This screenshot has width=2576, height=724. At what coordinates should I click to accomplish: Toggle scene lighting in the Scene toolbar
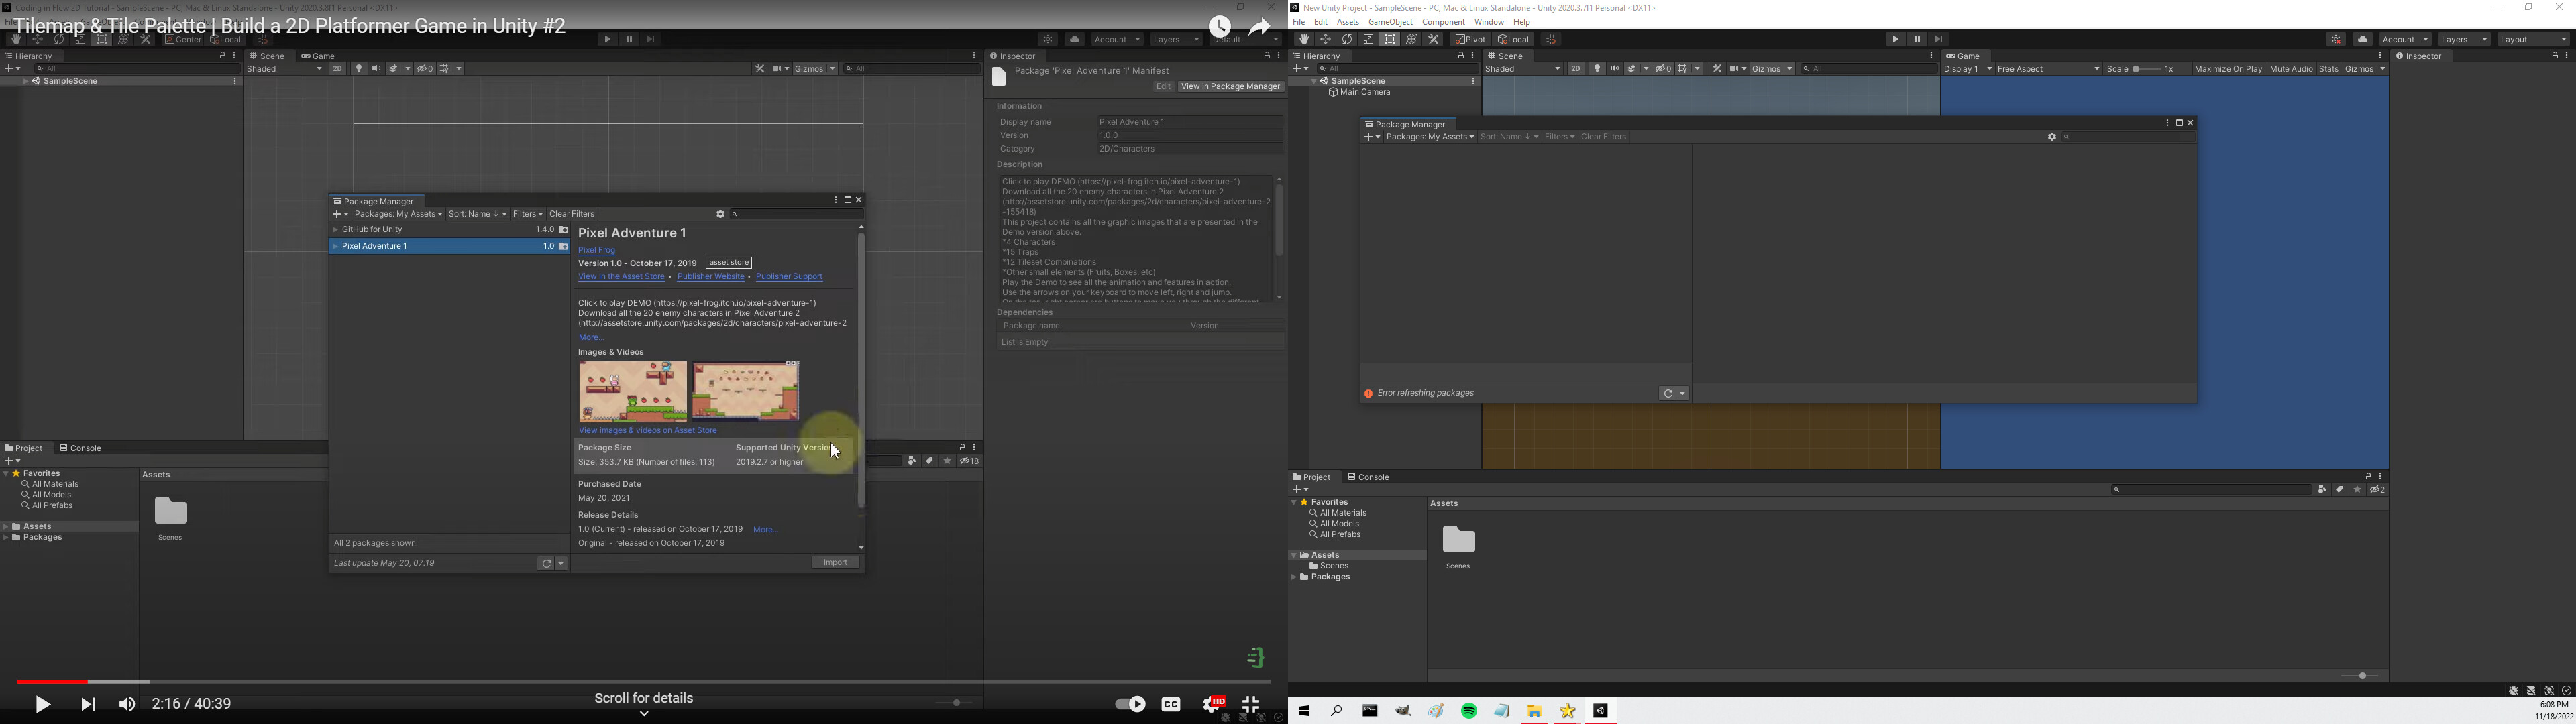pyautogui.click(x=1597, y=68)
